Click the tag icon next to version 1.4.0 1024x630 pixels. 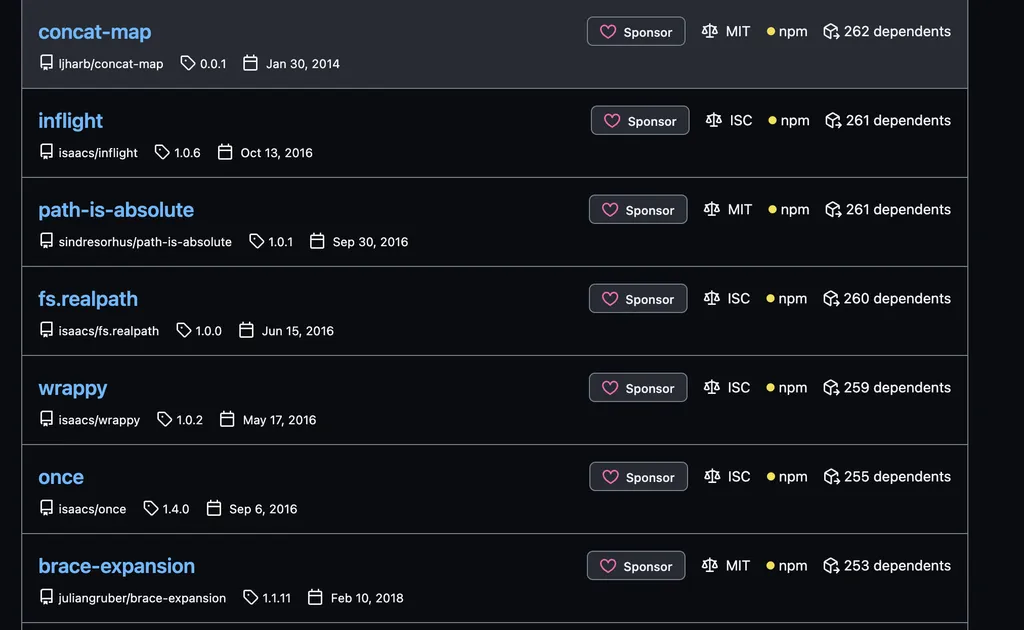(x=151, y=508)
